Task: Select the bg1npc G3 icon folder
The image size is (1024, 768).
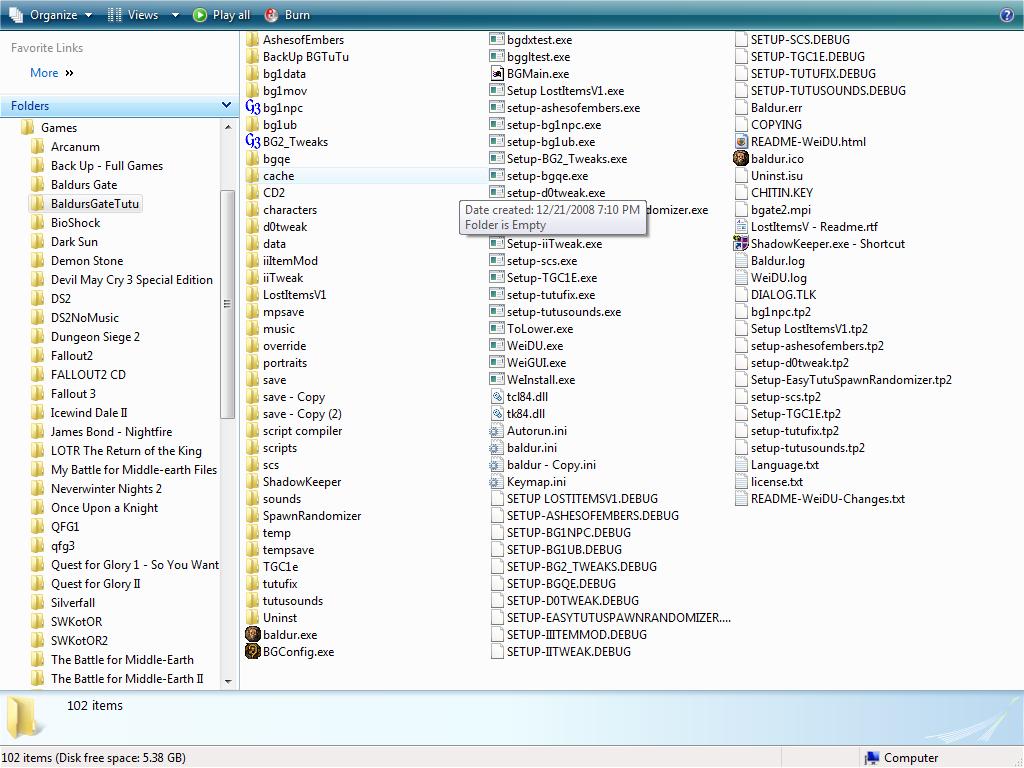Action: tap(253, 108)
